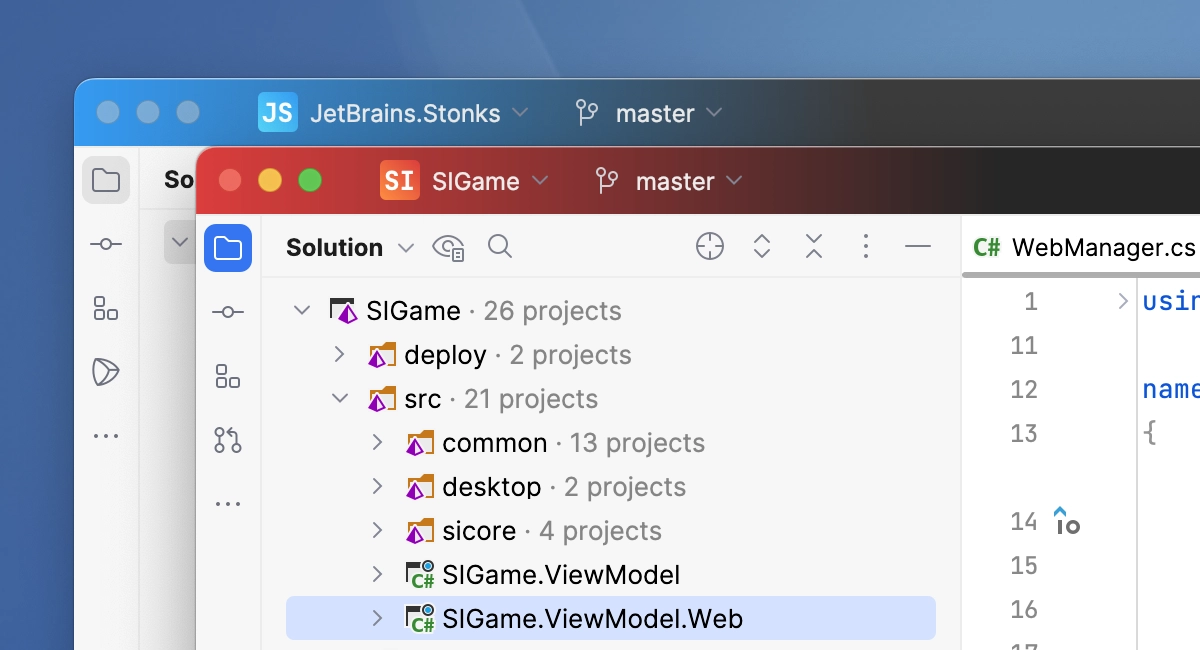Expand the sicore folder node

pyautogui.click(x=377, y=530)
